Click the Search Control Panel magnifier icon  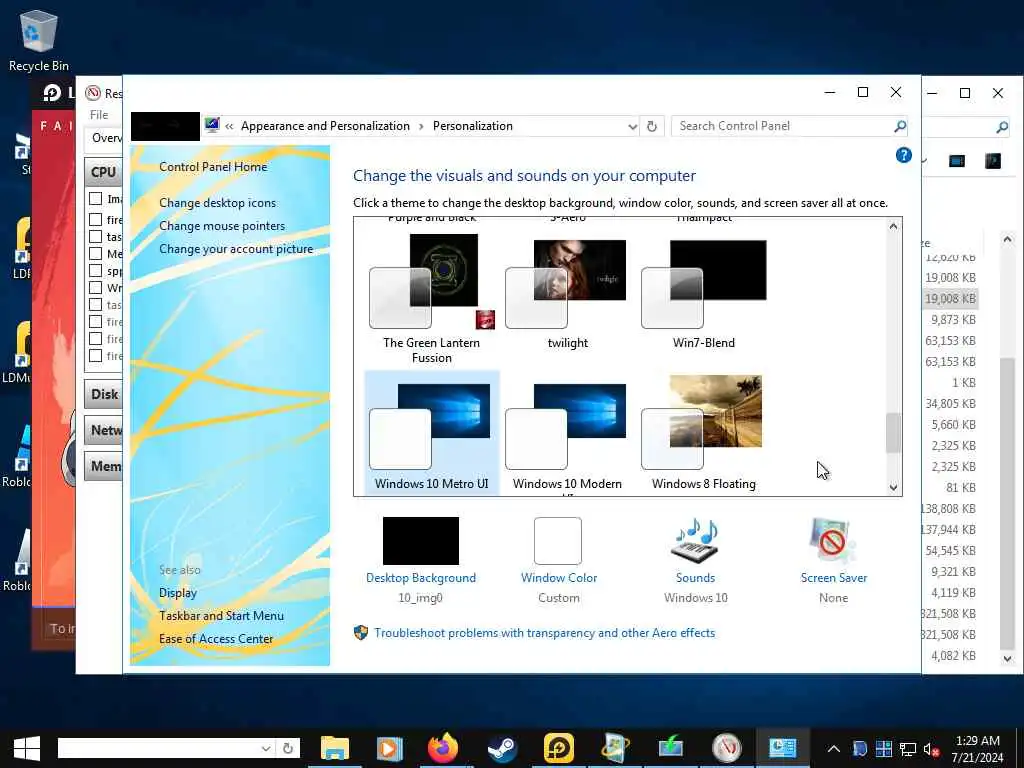point(900,126)
